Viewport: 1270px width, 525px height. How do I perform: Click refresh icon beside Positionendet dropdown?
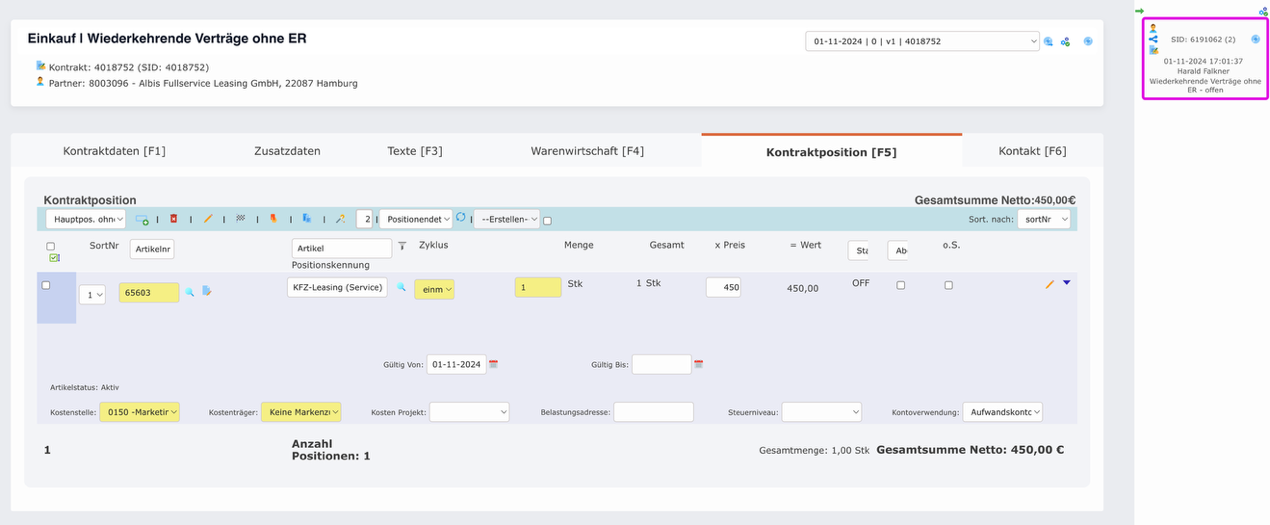[461, 217]
